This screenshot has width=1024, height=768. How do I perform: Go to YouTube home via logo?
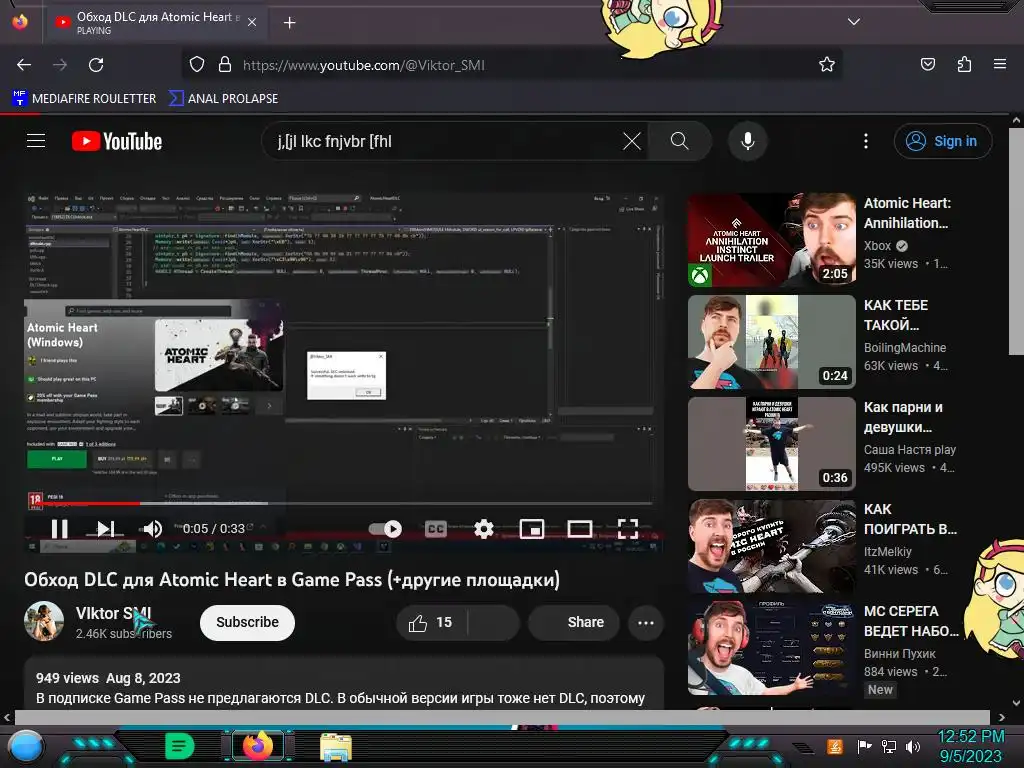tap(117, 141)
